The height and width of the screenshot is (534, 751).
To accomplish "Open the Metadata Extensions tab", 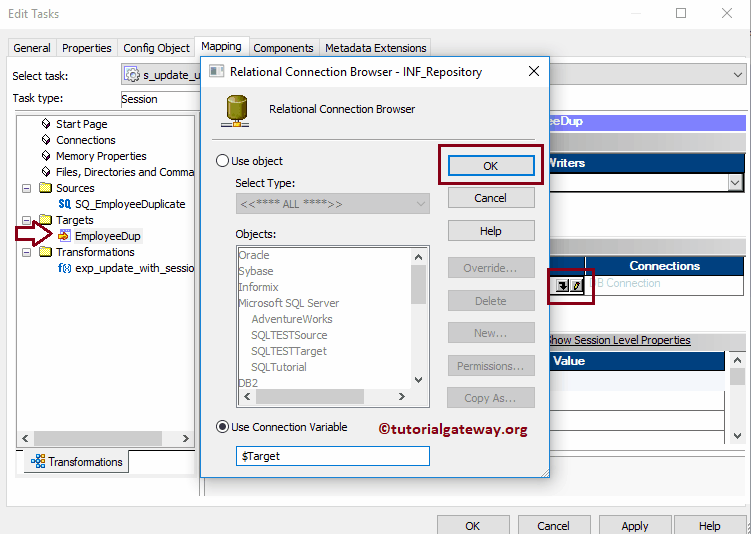I will pos(375,48).
